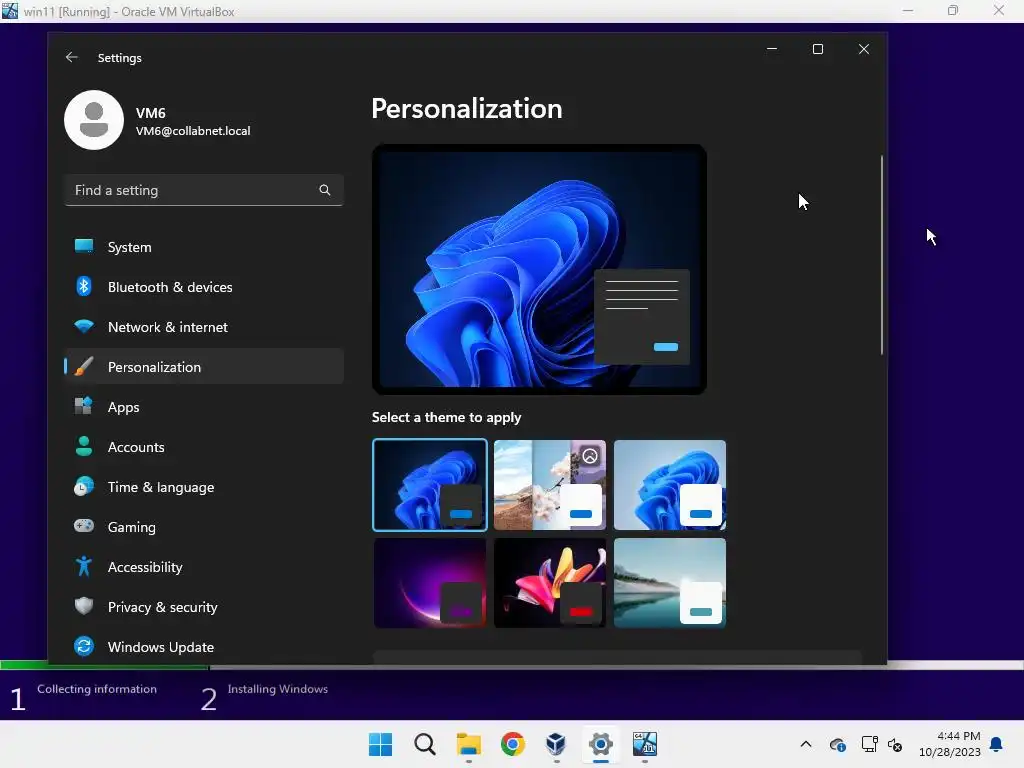Click the large theme preview image
Screen dimensions: 1024x768
[x=539, y=269]
